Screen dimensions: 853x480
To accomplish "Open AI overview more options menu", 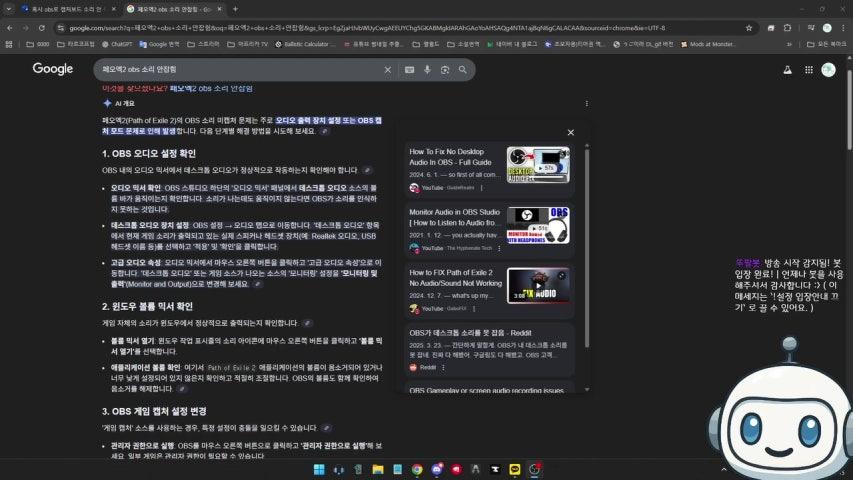I will coord(586,103).
